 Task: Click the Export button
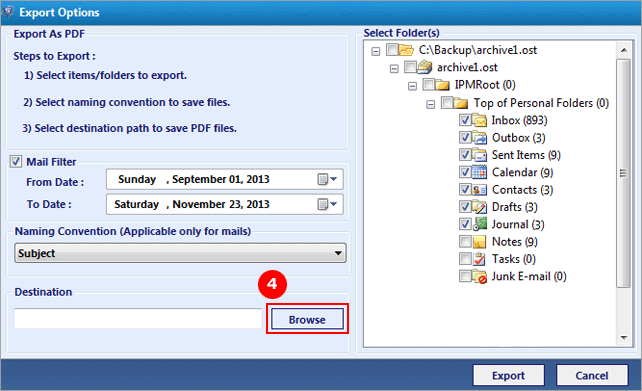tap(509, 375)
